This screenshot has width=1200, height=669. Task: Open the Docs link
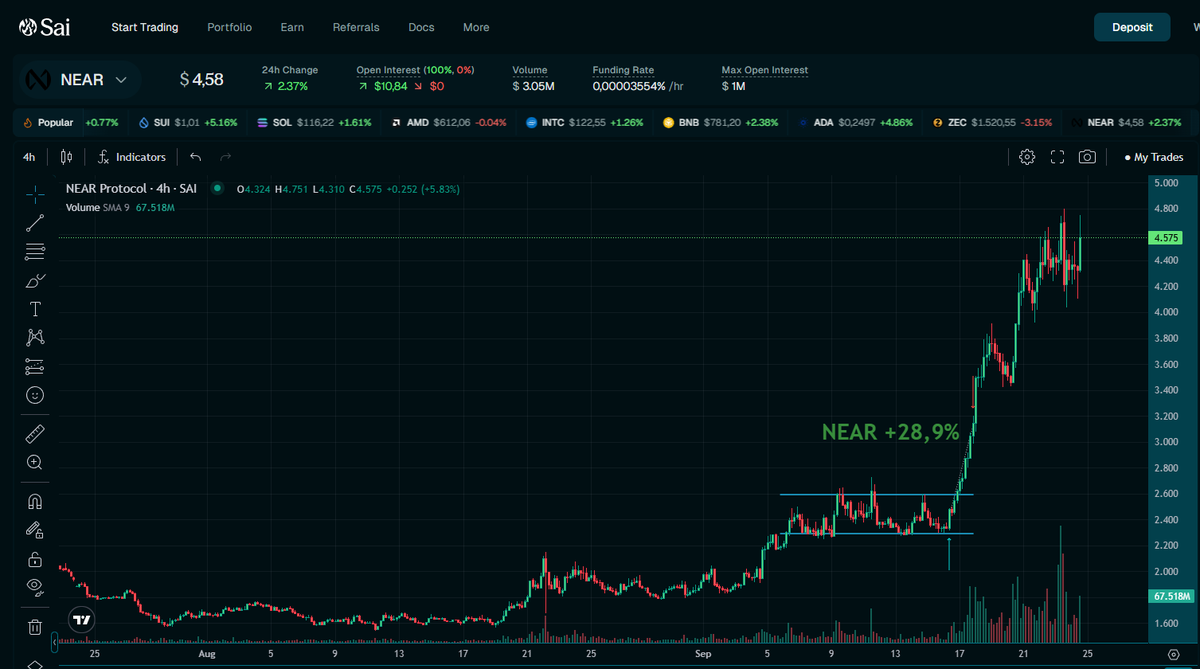pos(422,27)
